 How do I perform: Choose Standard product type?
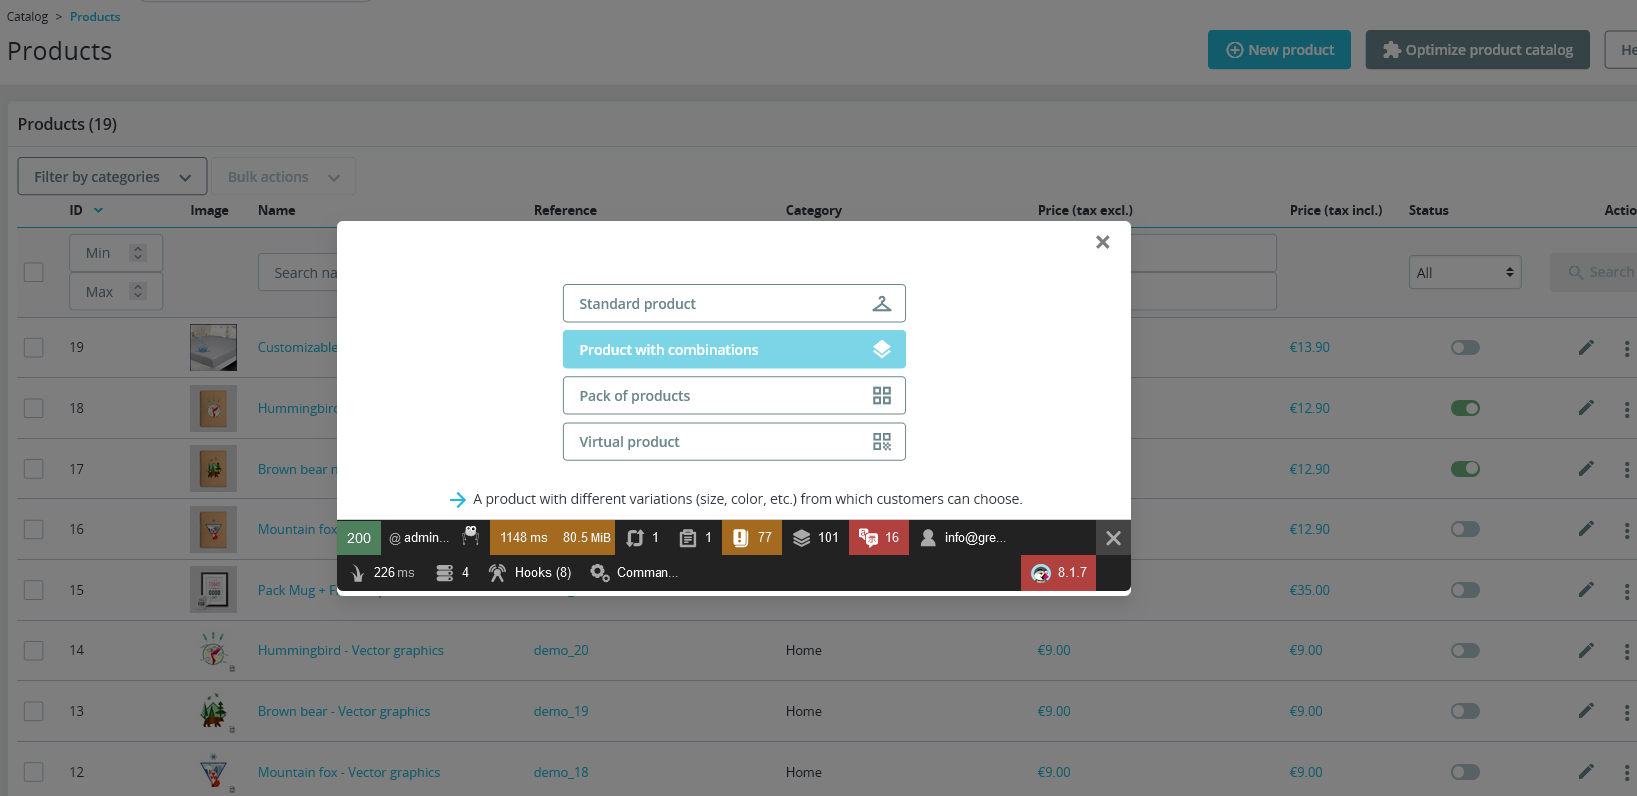[x=734, y=304]
